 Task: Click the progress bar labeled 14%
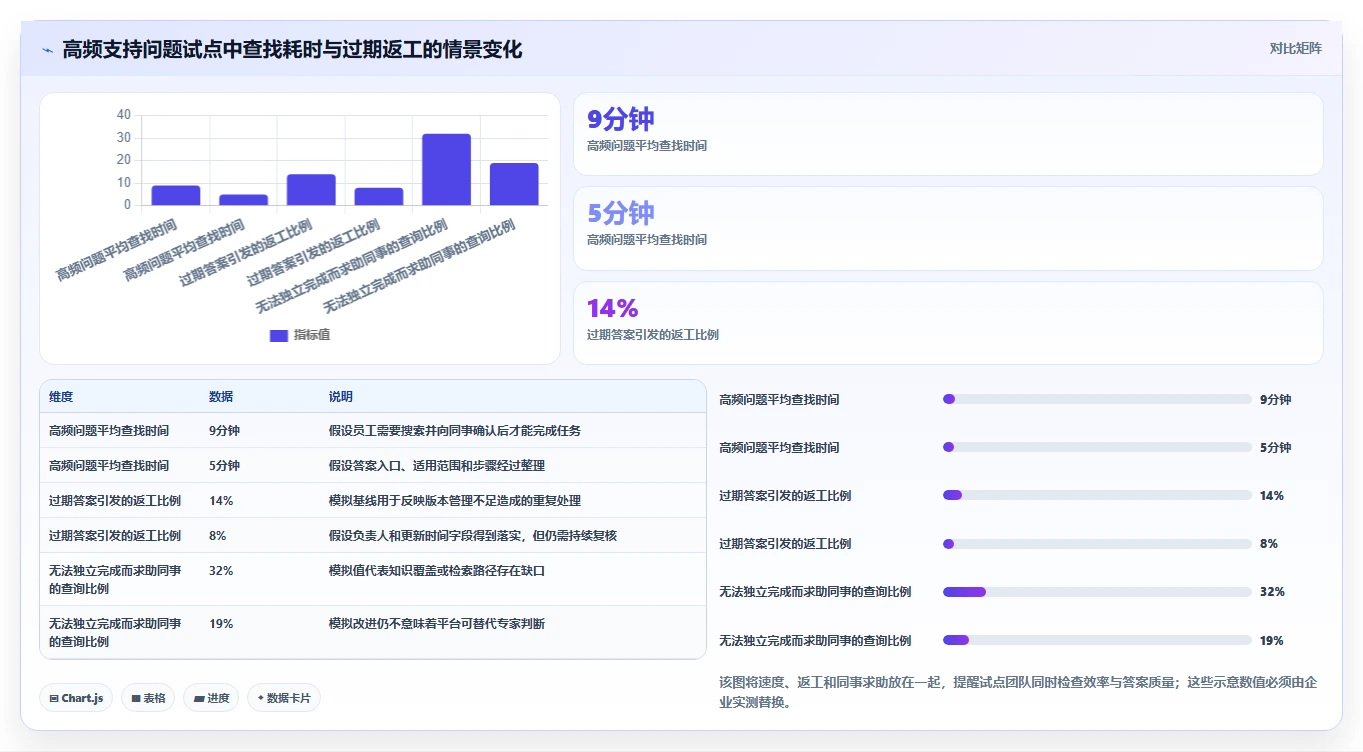click(x=1097, y=495)
